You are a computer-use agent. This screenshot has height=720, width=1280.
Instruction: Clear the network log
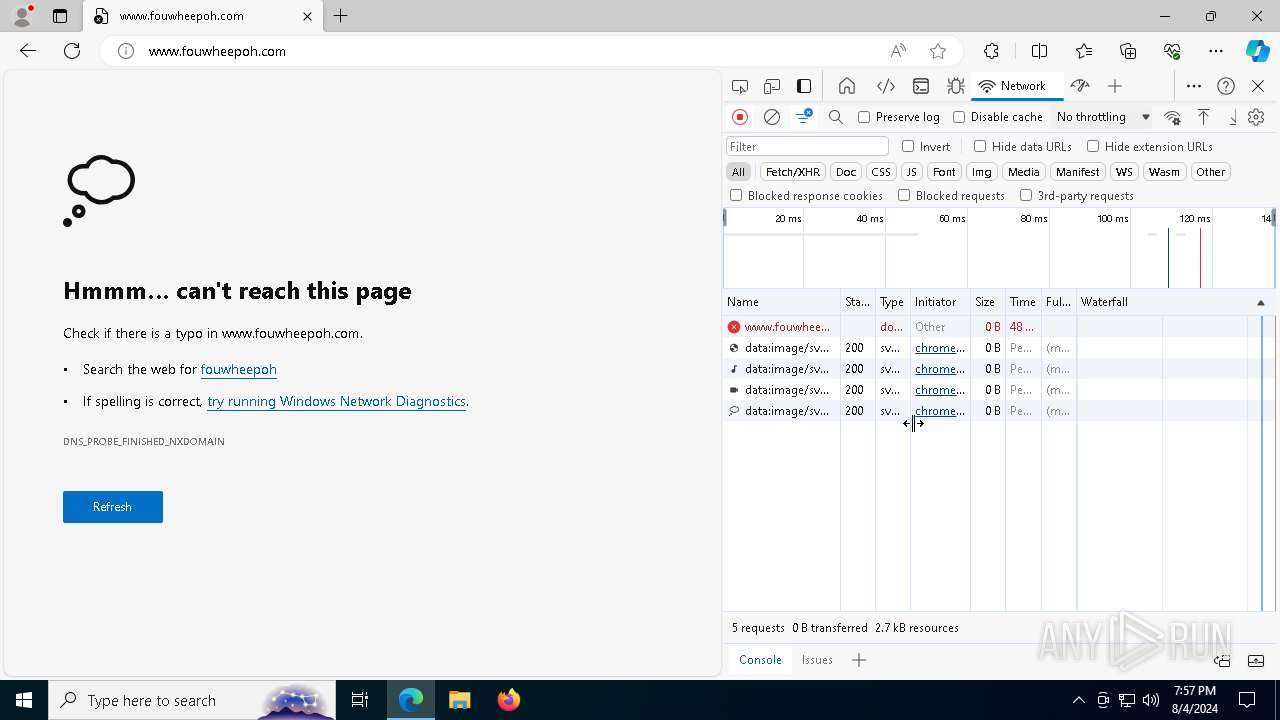coord(772,117)
